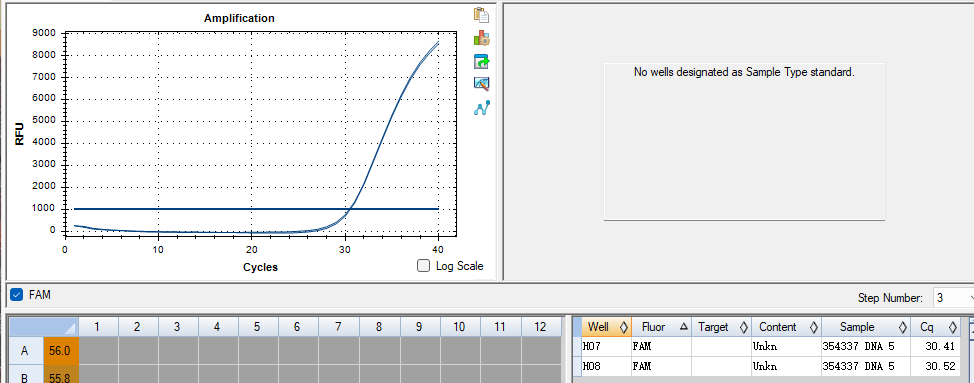Copy the Amplification chart to clipboard

pyautogui.click(x=481, y=15)
